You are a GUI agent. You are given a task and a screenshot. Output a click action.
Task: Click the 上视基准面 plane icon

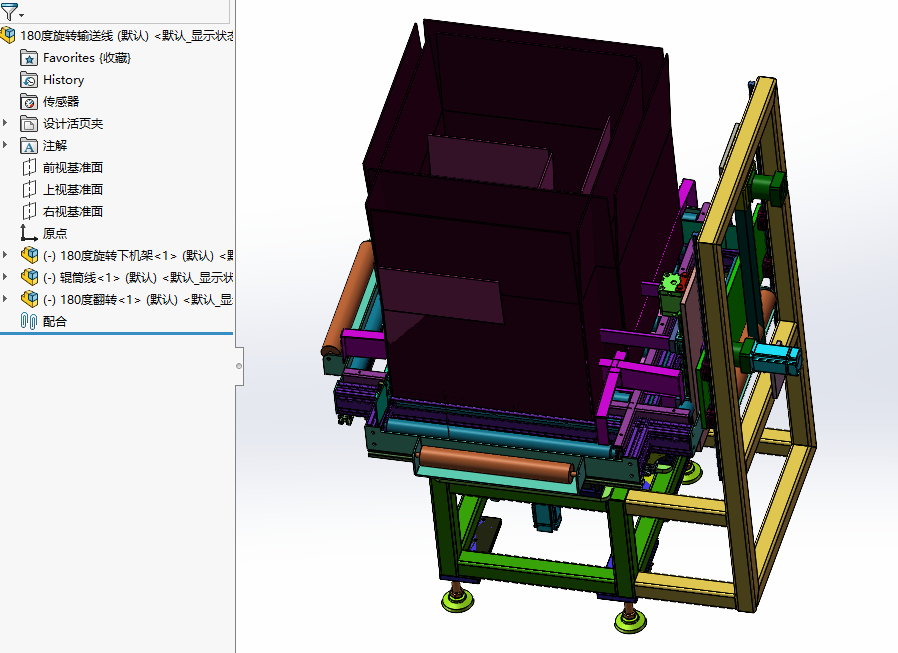pos(29,190)
